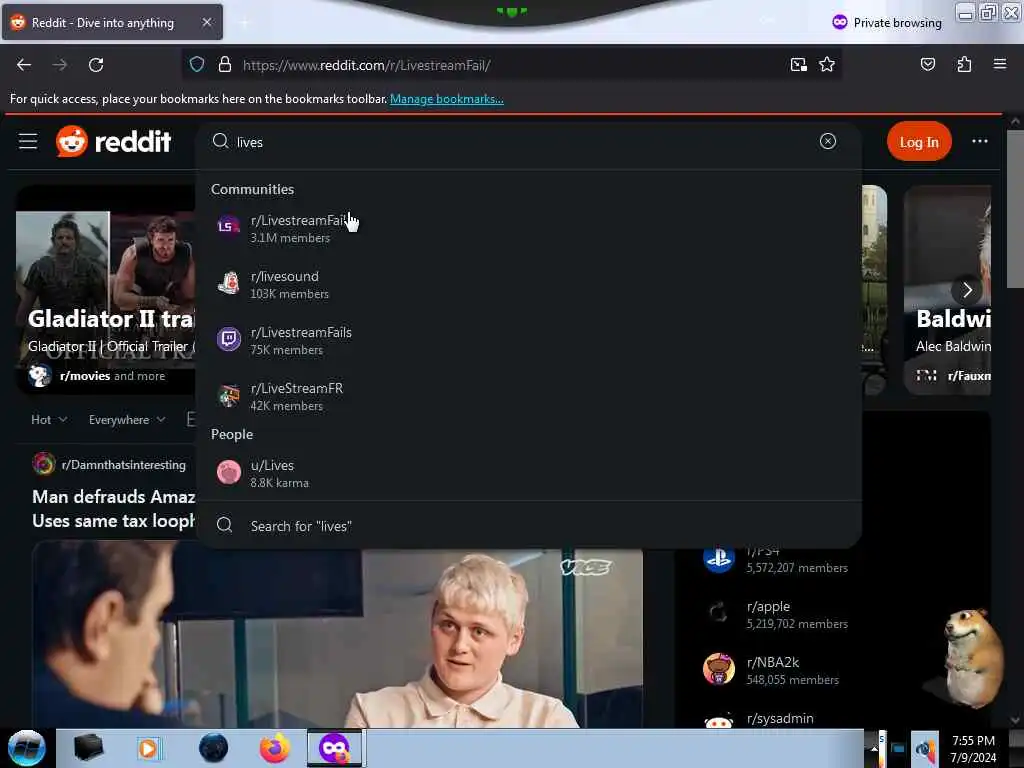Clear the search field text
Image resolution: width=1024 pixels, height=768 pixels.
coord(827,141)
